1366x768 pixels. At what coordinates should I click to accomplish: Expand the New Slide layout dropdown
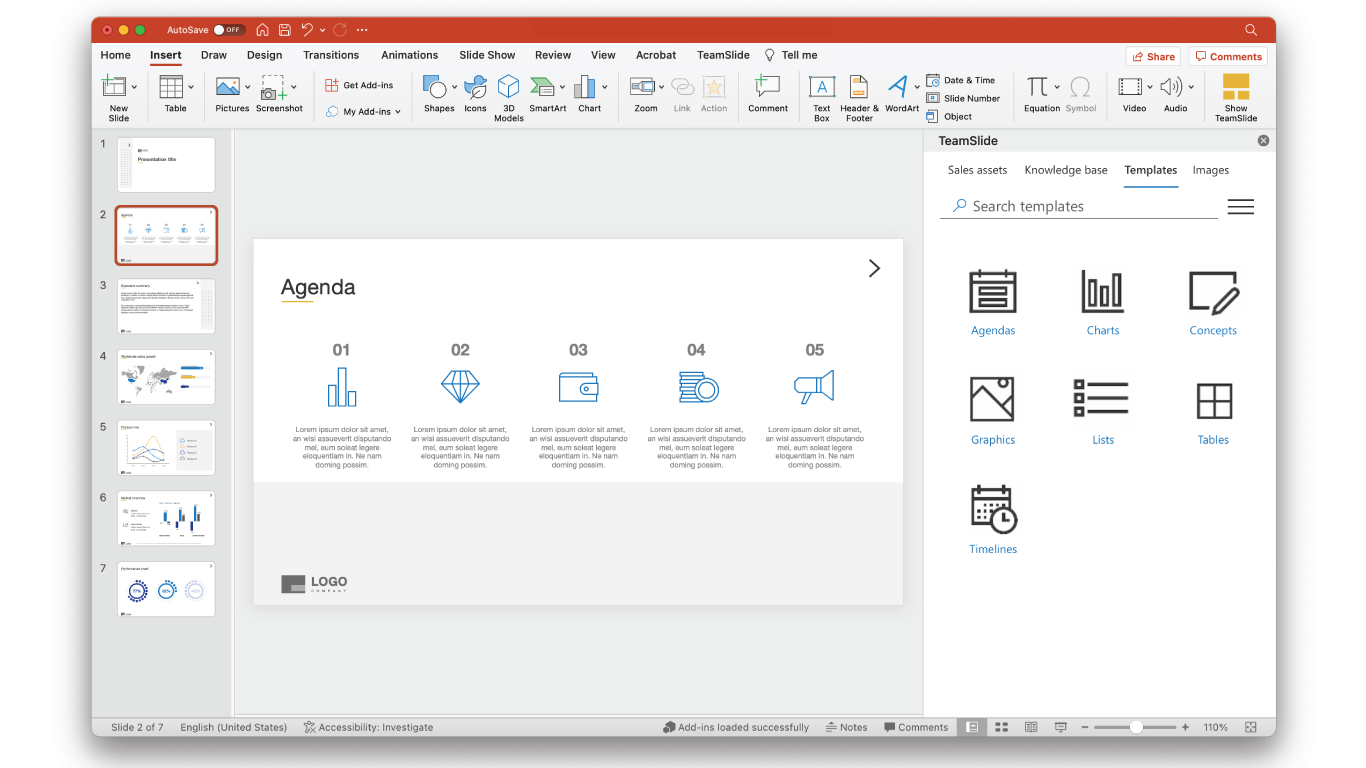(x=134, y=87)
